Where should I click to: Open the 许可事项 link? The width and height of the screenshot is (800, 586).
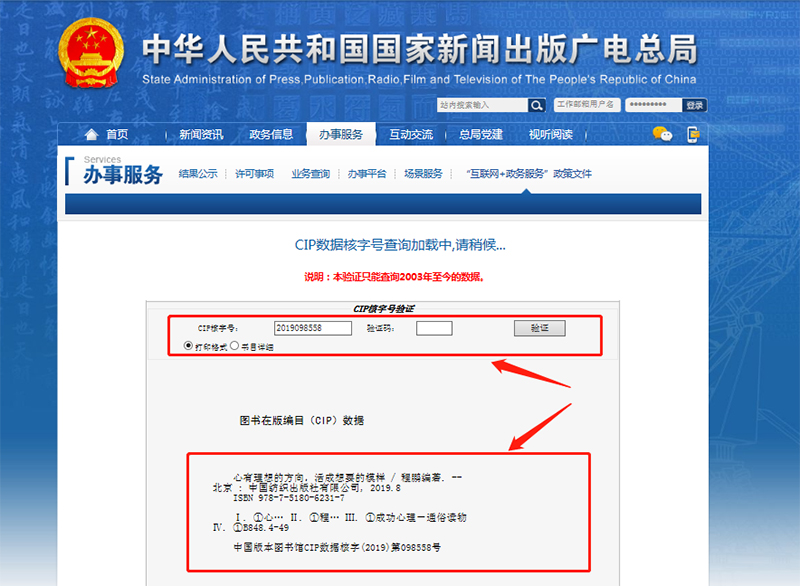click(254, 174)
